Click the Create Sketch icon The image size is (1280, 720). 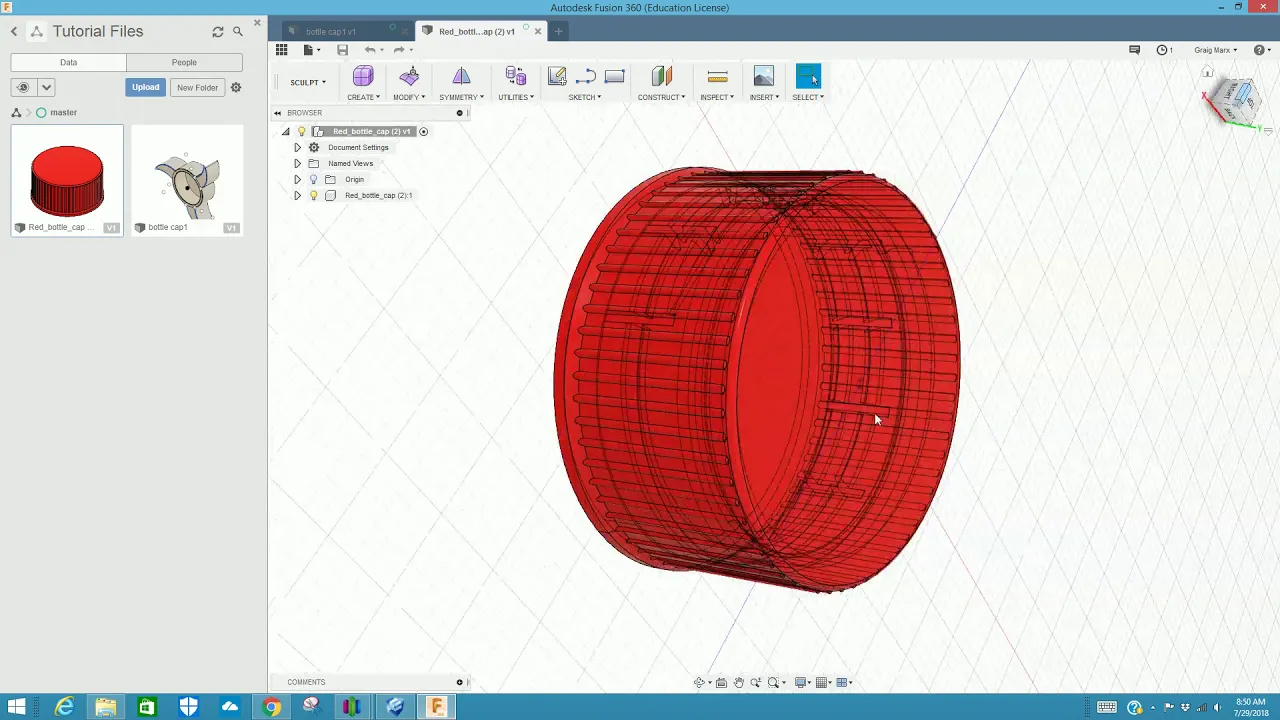click(x=557, y=77)
